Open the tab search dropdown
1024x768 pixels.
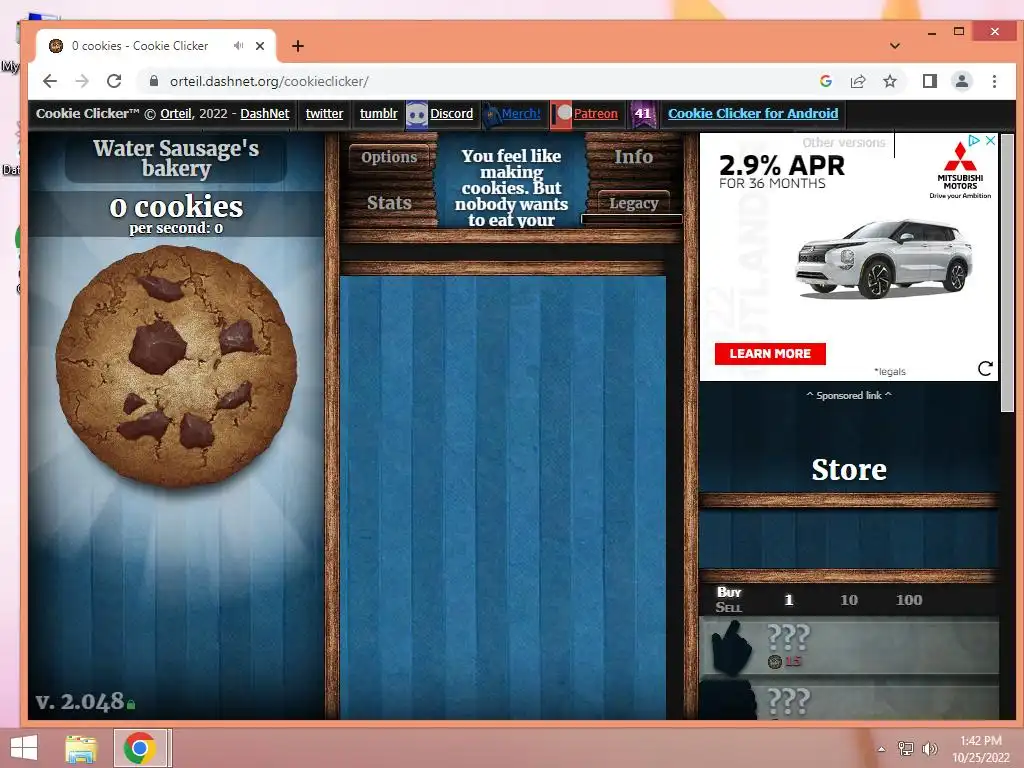click(x=895, y=46)
